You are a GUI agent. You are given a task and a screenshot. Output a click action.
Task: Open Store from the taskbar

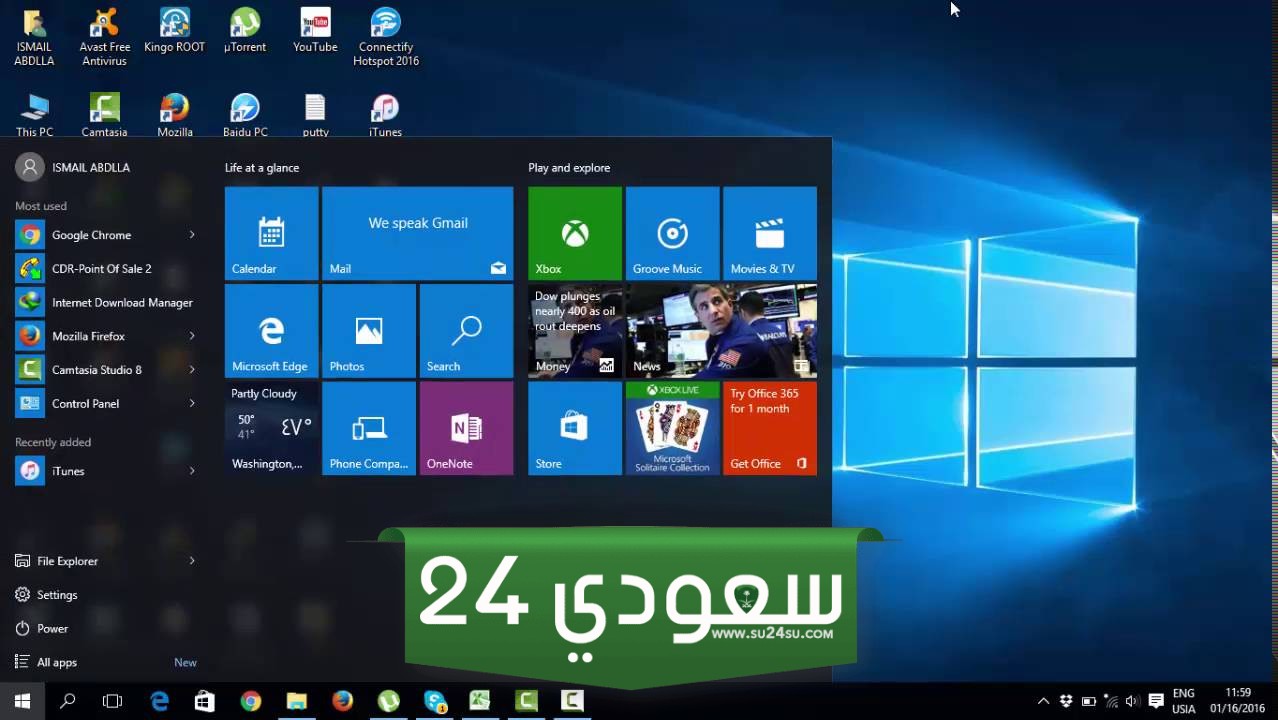point(205,701)
